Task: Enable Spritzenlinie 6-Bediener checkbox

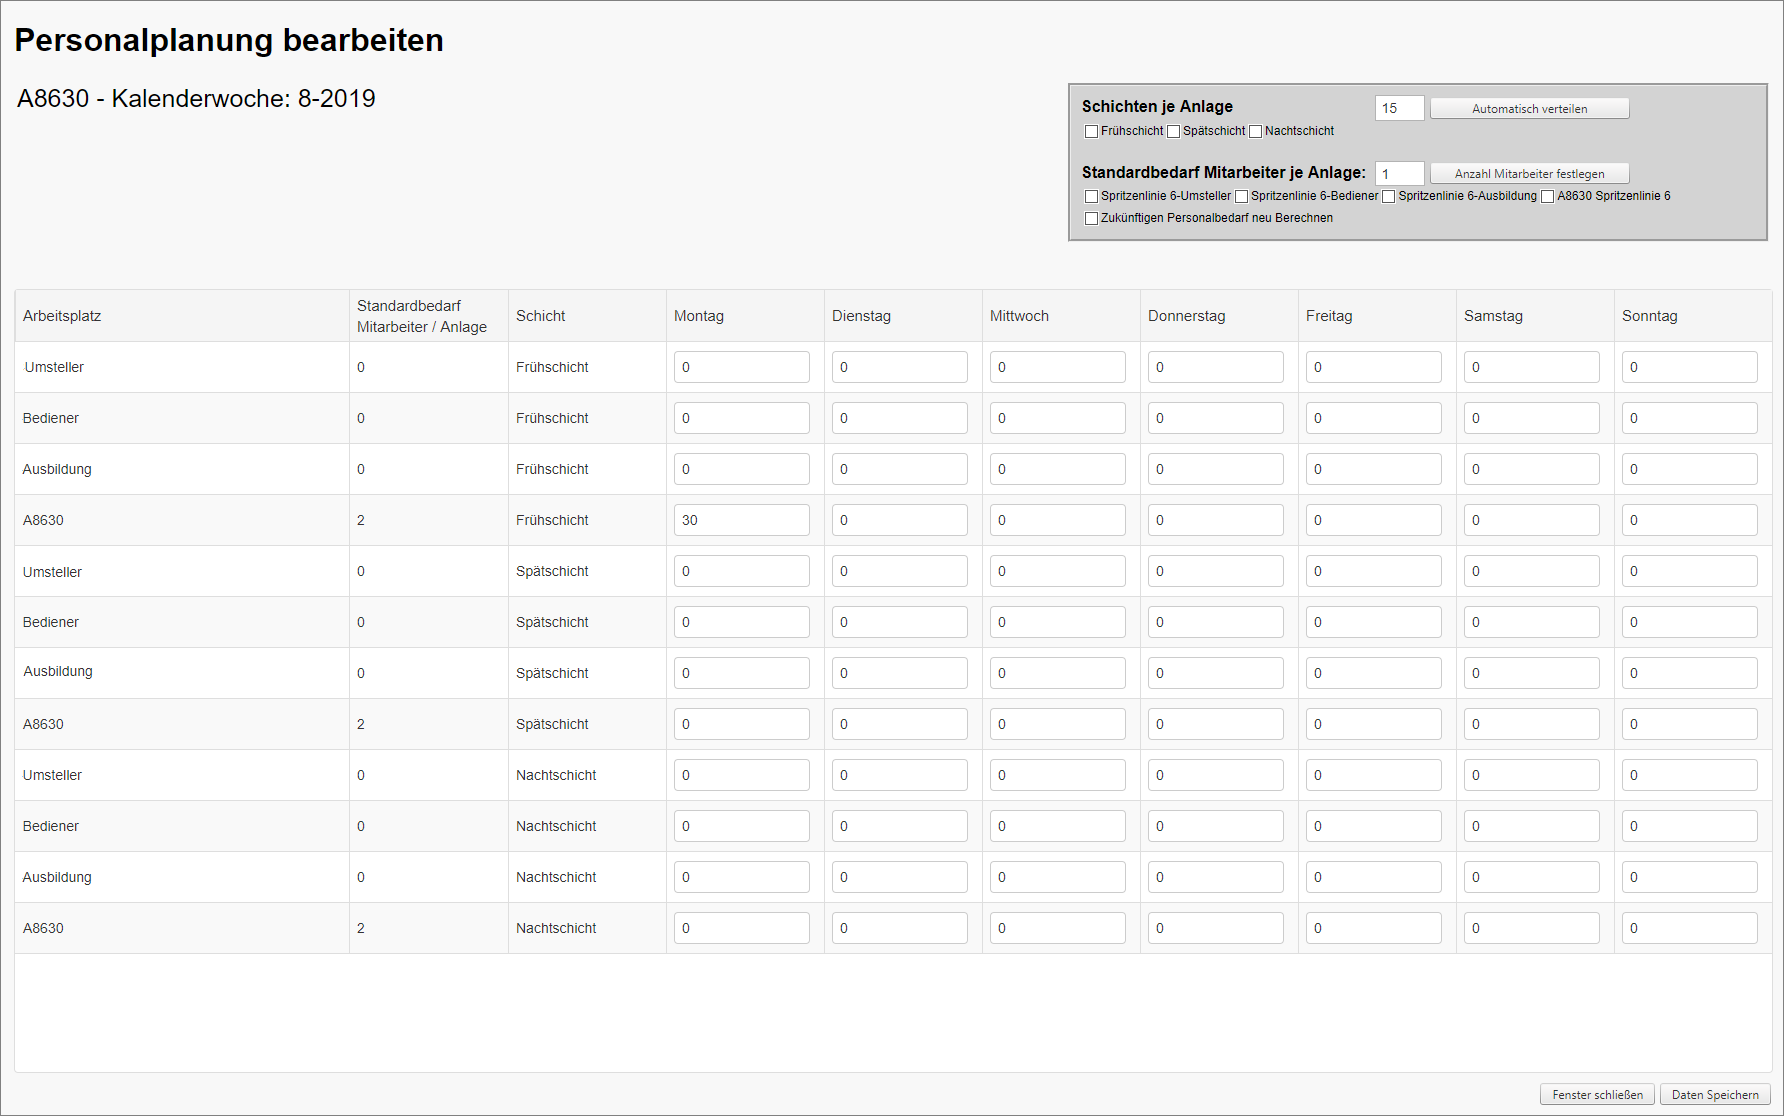Action: 1241,196
